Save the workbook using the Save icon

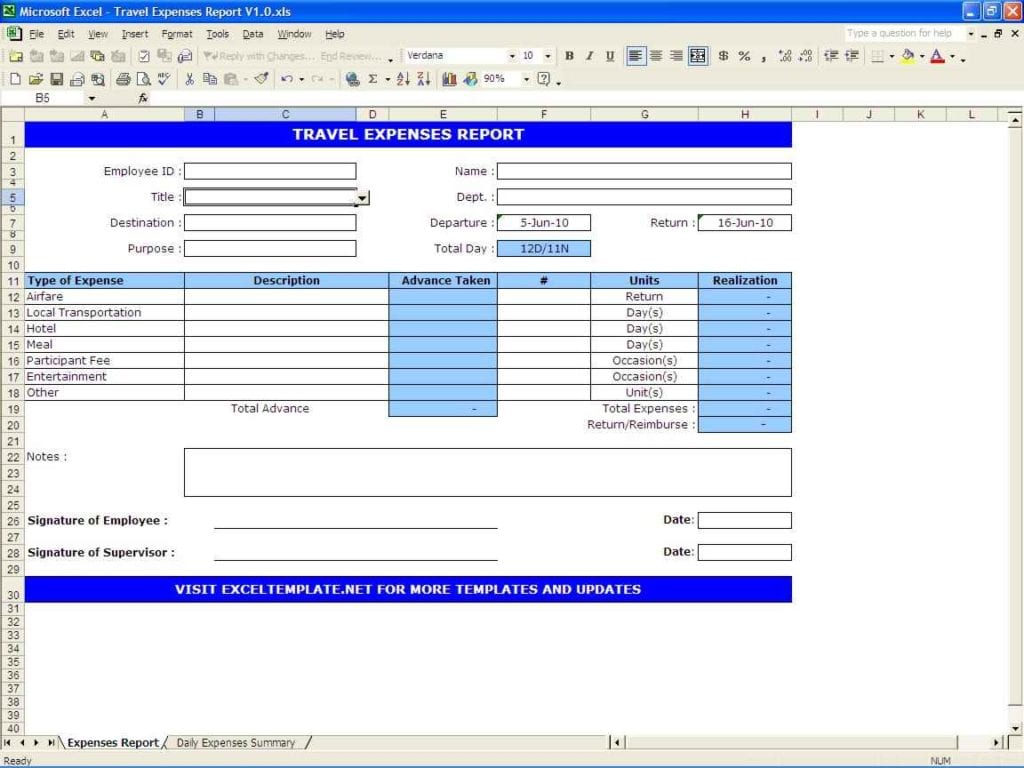click(x=56, y=78)
